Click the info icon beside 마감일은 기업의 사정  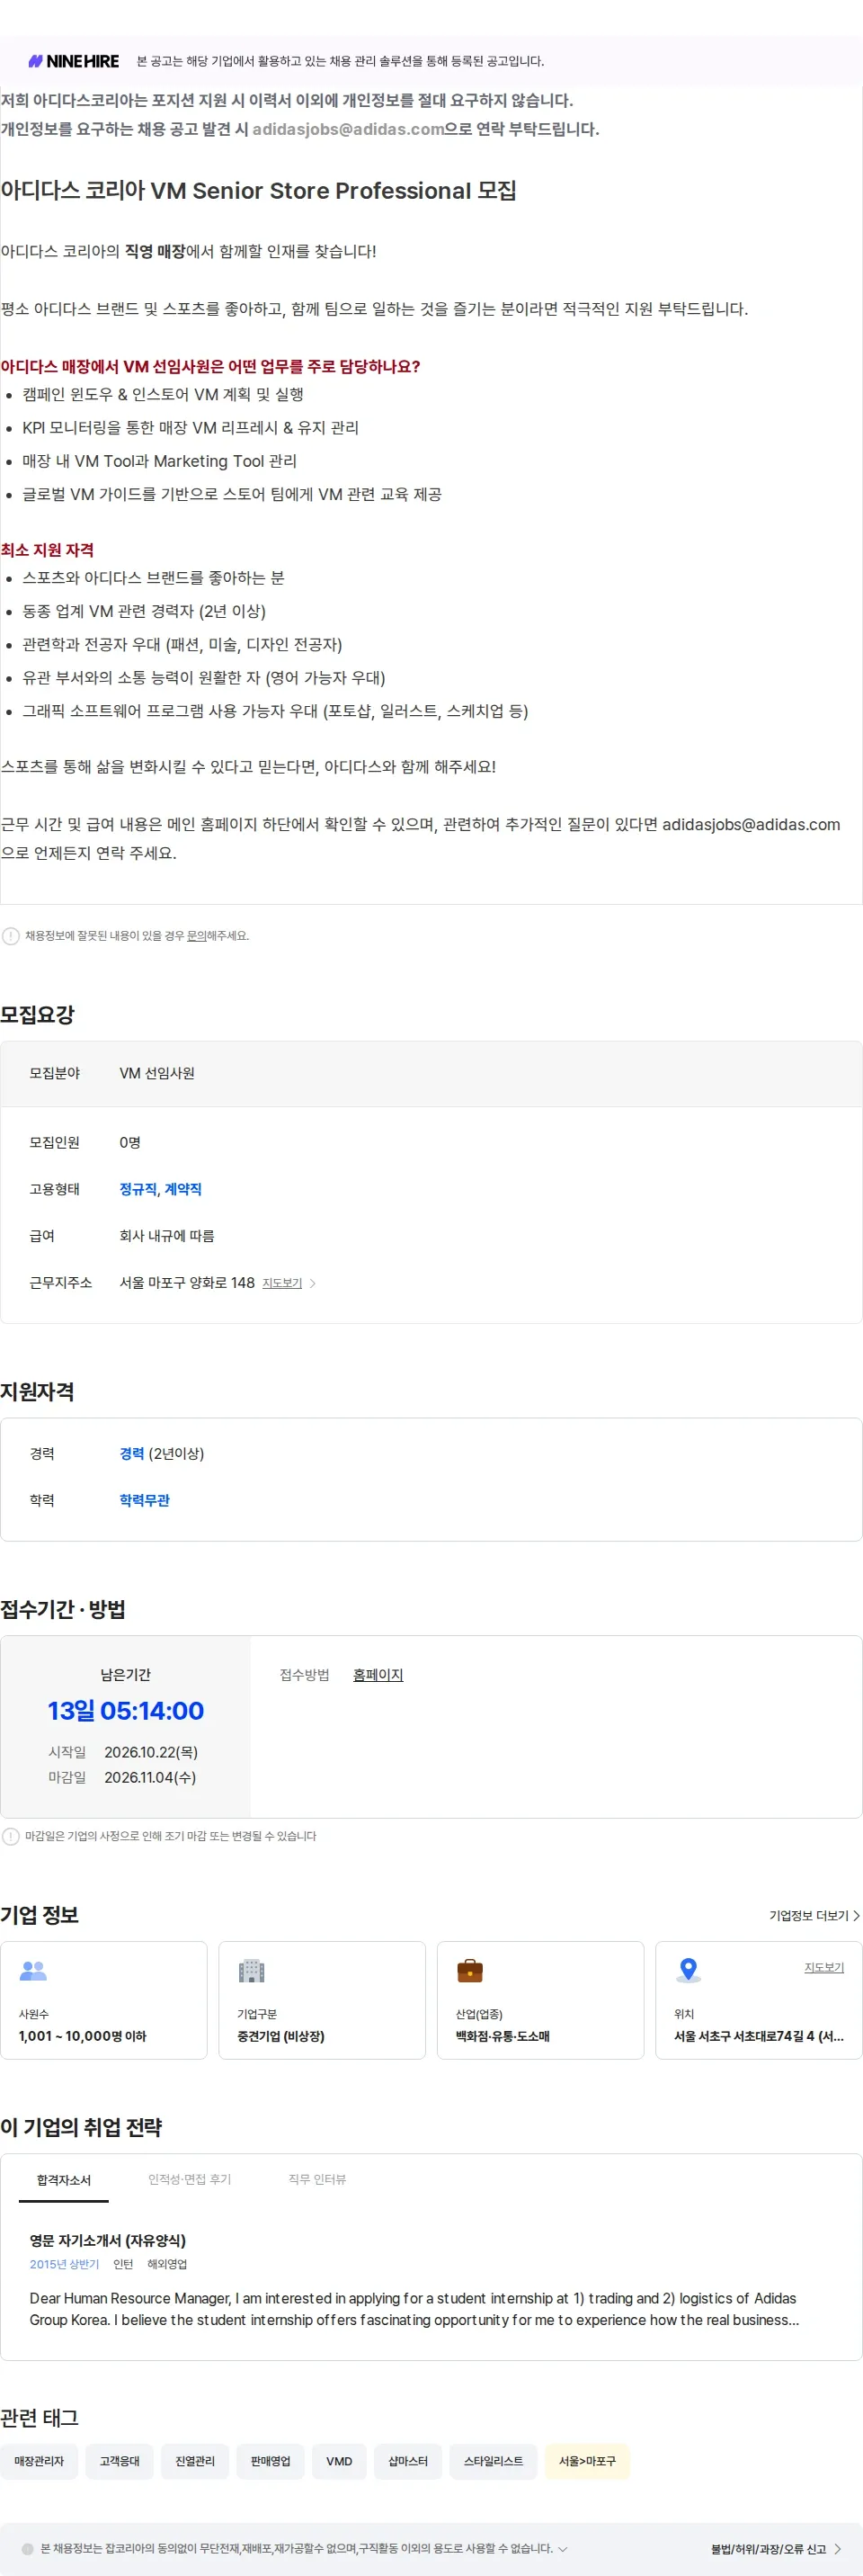click(x=11, y=1836)
